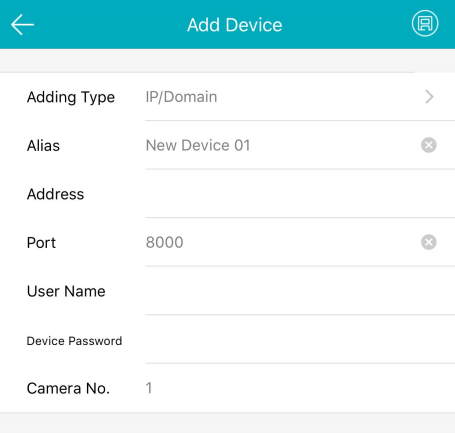
Task: Tap the Alias label
Action: point(43,146)
